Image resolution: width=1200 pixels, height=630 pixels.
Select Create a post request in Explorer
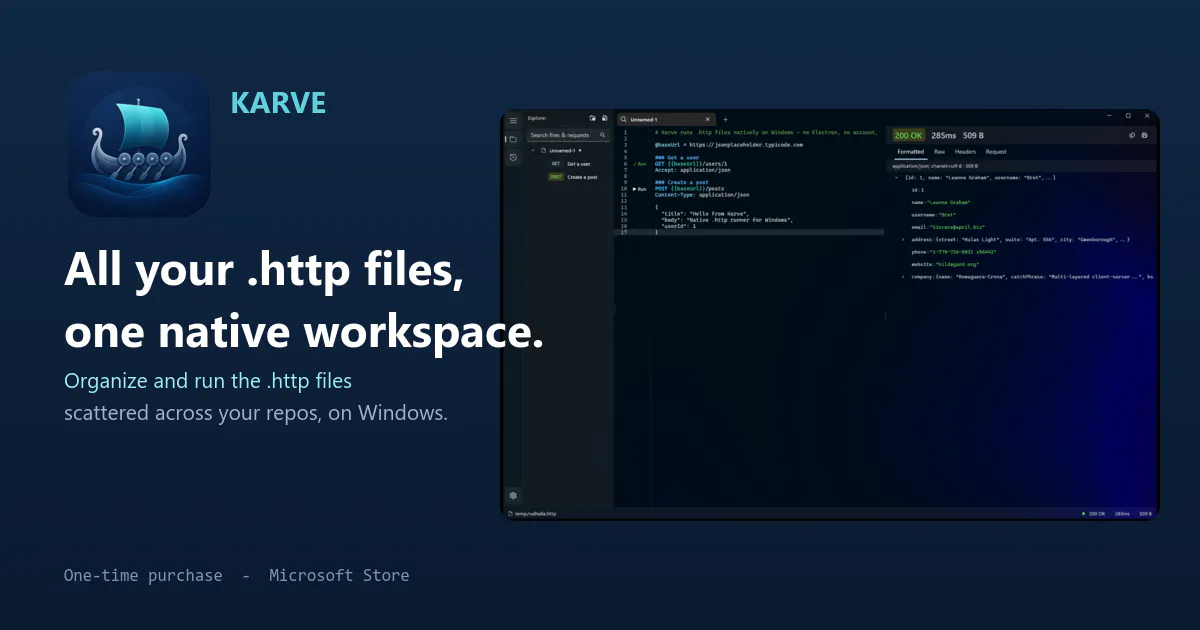[582, 177]
